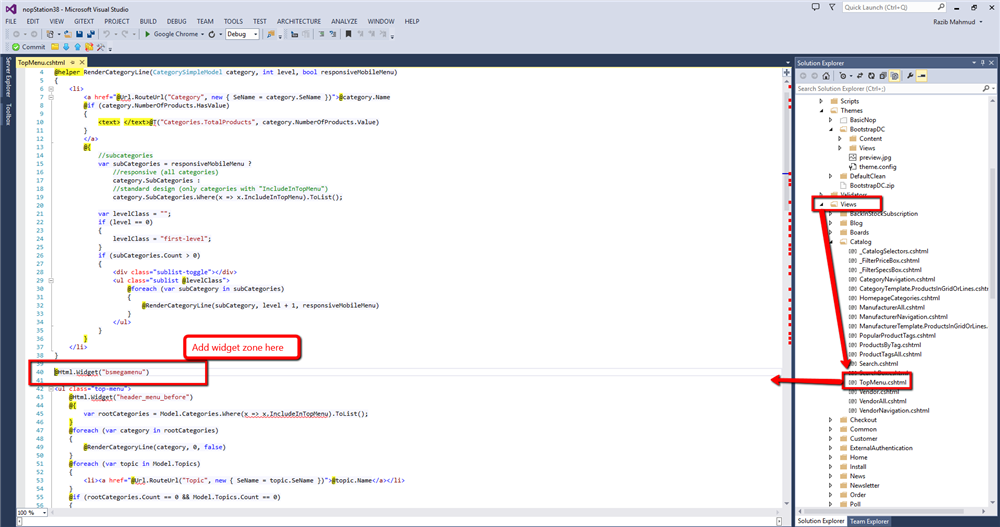1000x527 pixels.
Task: Auto-hide pin the Solution Explorer panel
Action: click(x=983, y=63)
